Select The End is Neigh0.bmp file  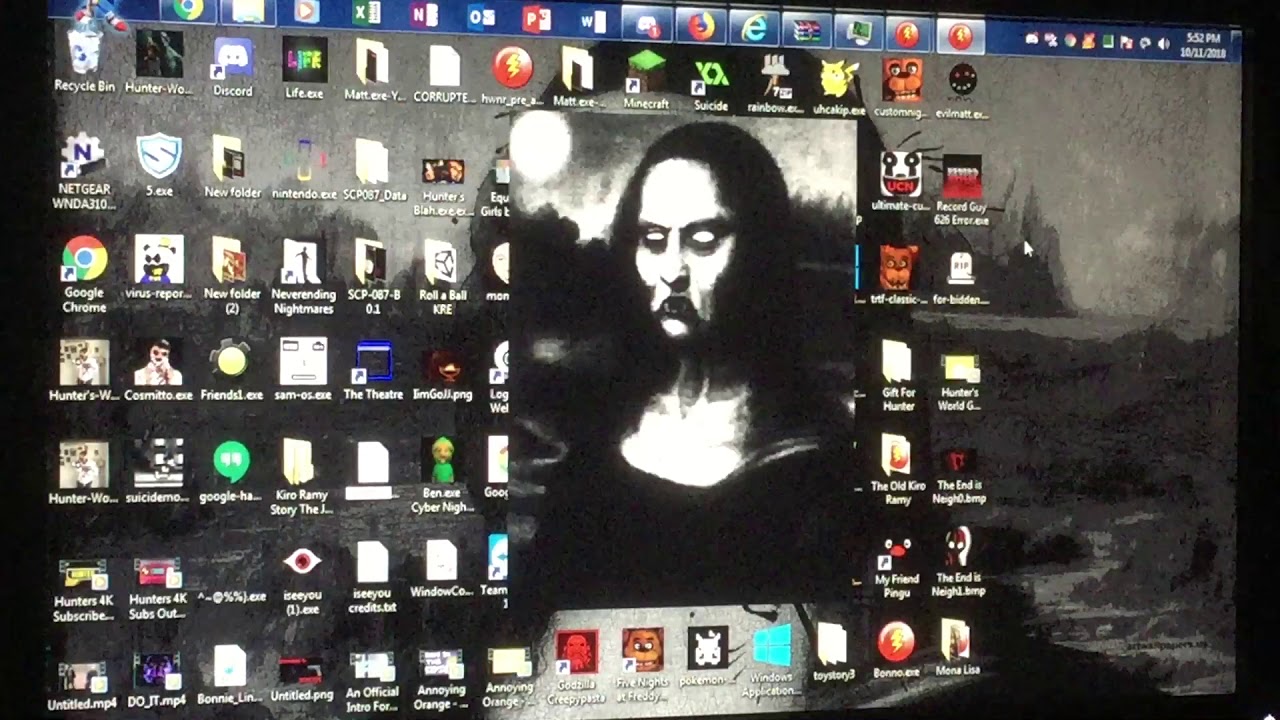pyautogui.click(x=958, y=473)
